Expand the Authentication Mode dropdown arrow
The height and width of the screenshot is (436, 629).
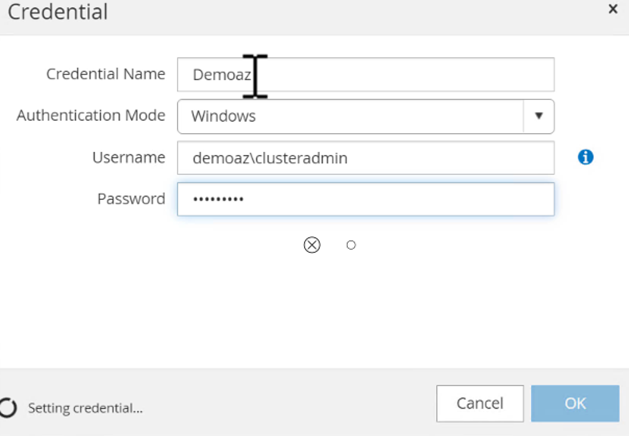pos(539,116)
